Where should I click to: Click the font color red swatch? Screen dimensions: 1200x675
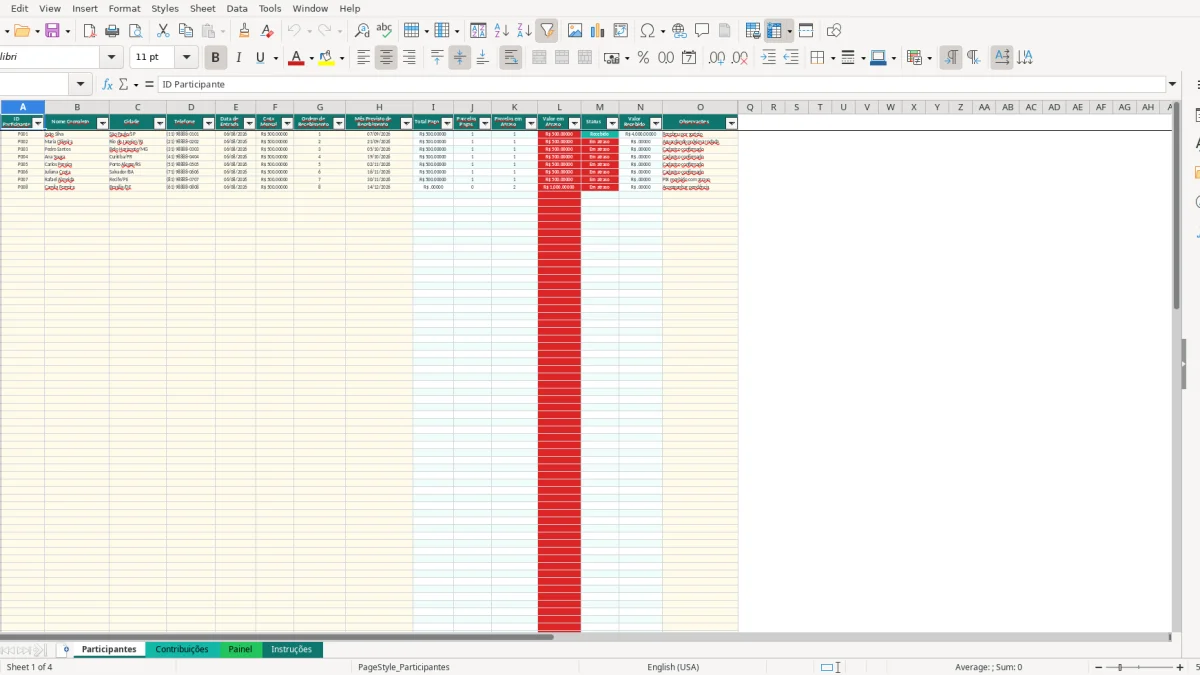pos(295,58)
